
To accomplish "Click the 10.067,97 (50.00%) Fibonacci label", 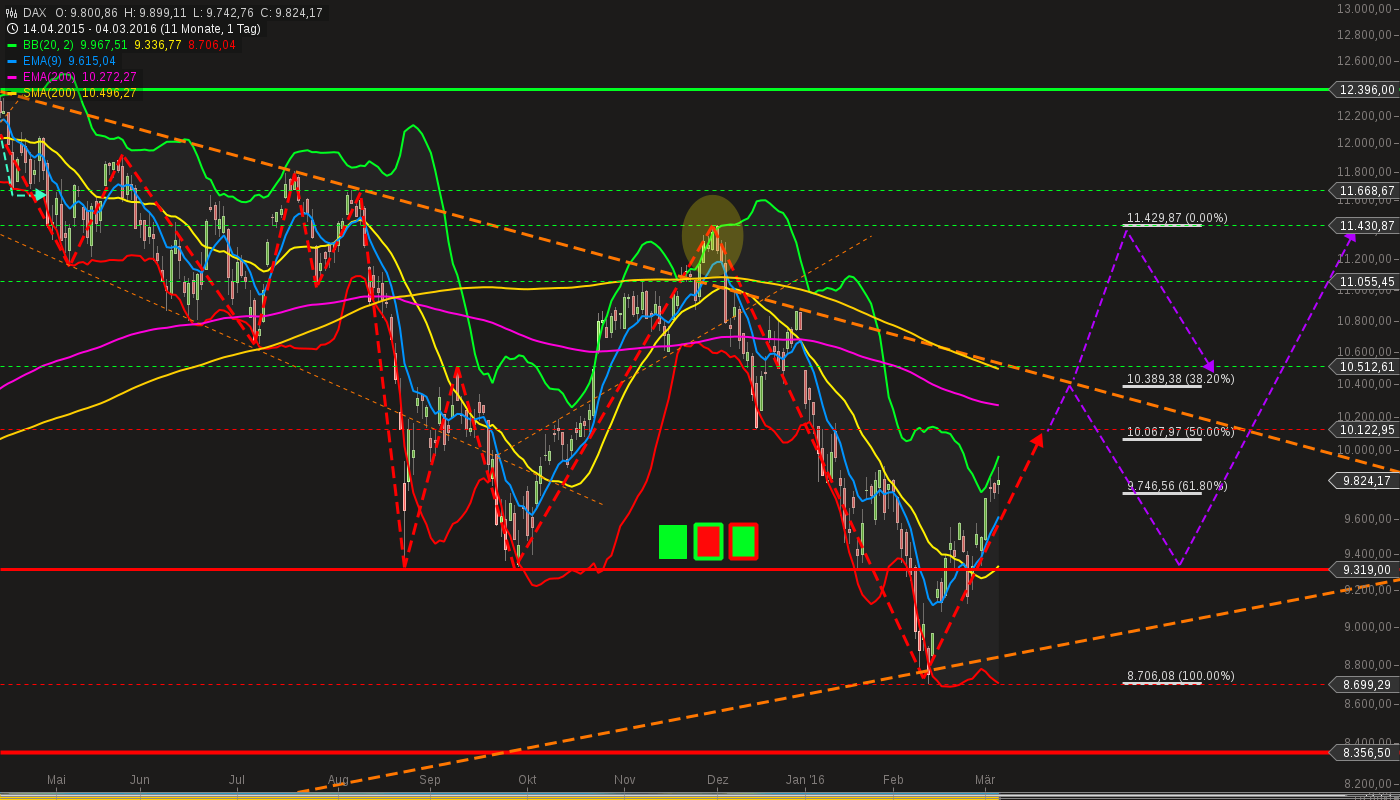I will [x=1178, y=432].
